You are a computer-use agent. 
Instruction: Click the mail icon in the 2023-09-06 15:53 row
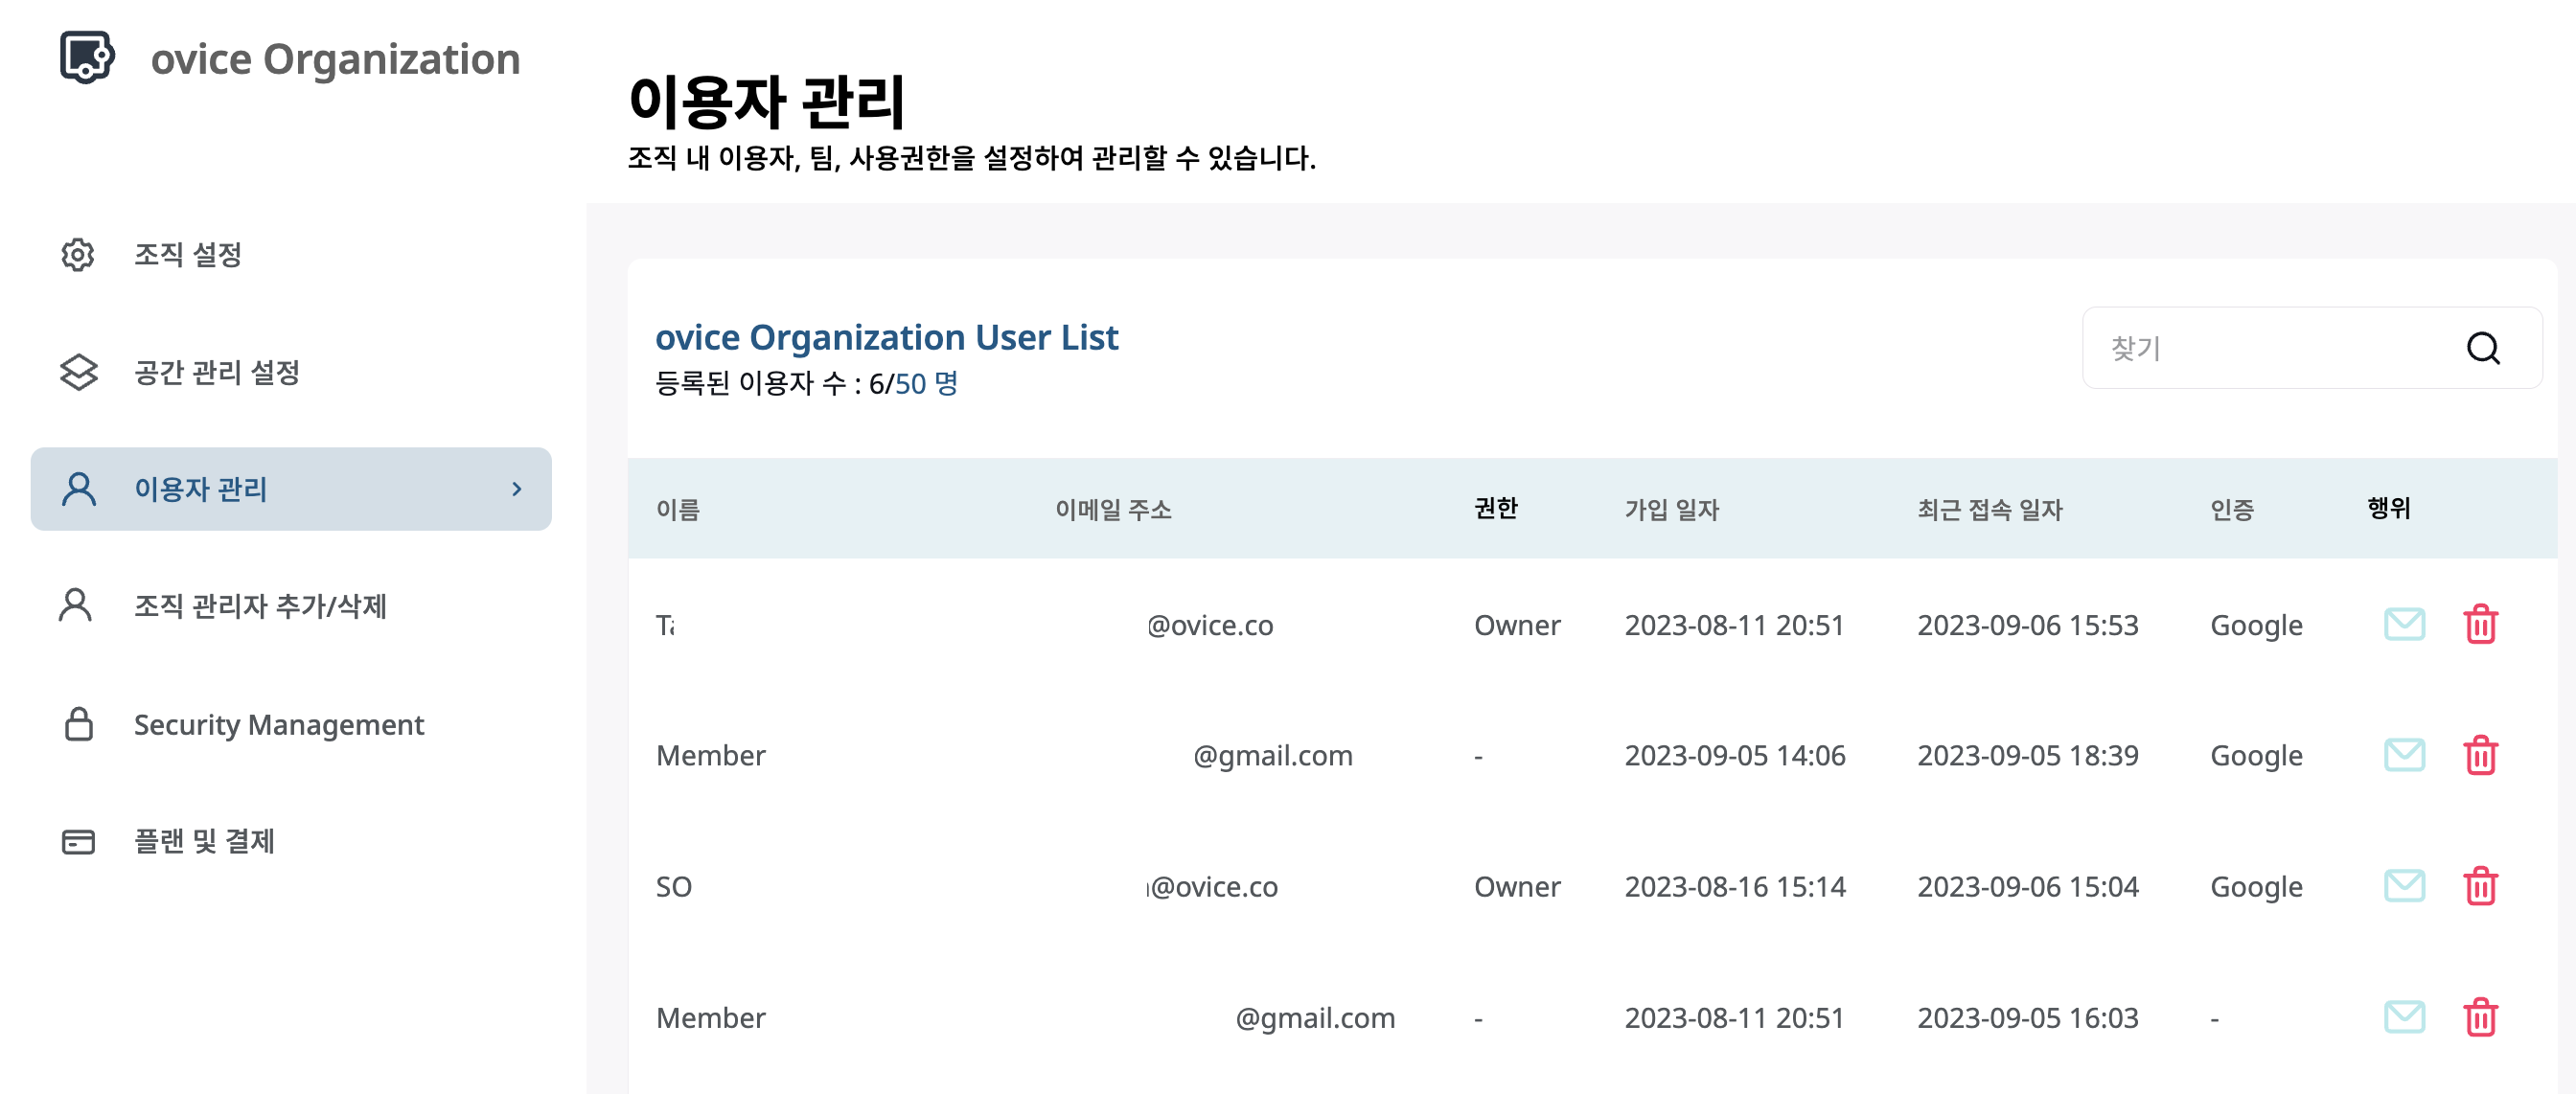(x=2404, y=624)
